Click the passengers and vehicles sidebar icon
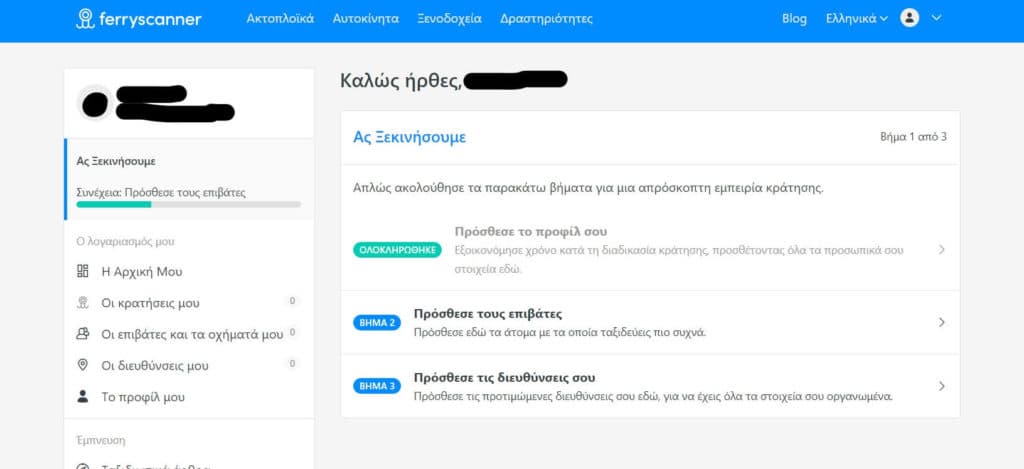 click(83, 334)
